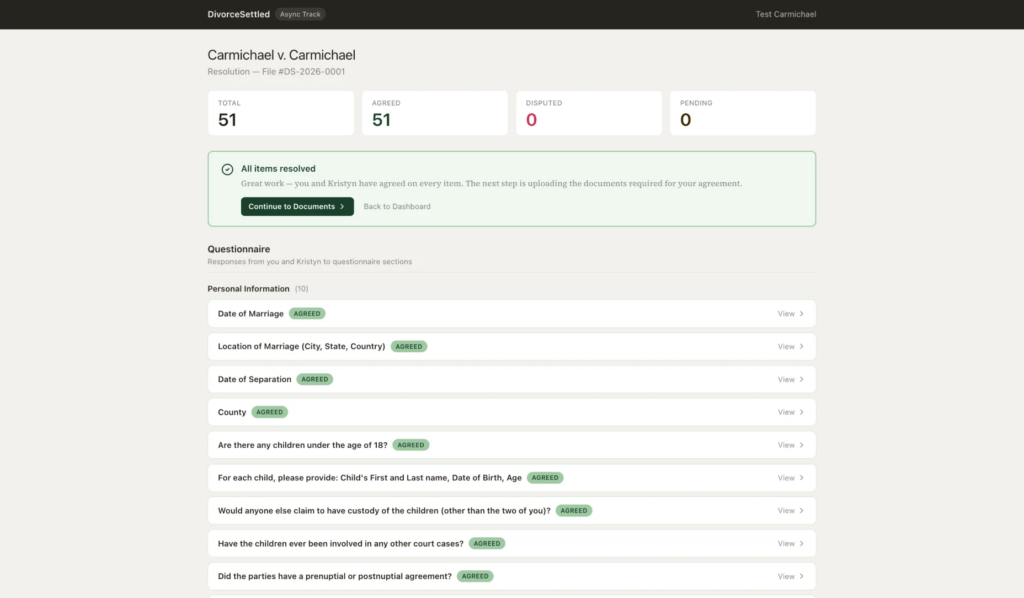Click Agreed badge beside other court cases
The width and height of the screenshot is (1024, 598).
[487, 543]
